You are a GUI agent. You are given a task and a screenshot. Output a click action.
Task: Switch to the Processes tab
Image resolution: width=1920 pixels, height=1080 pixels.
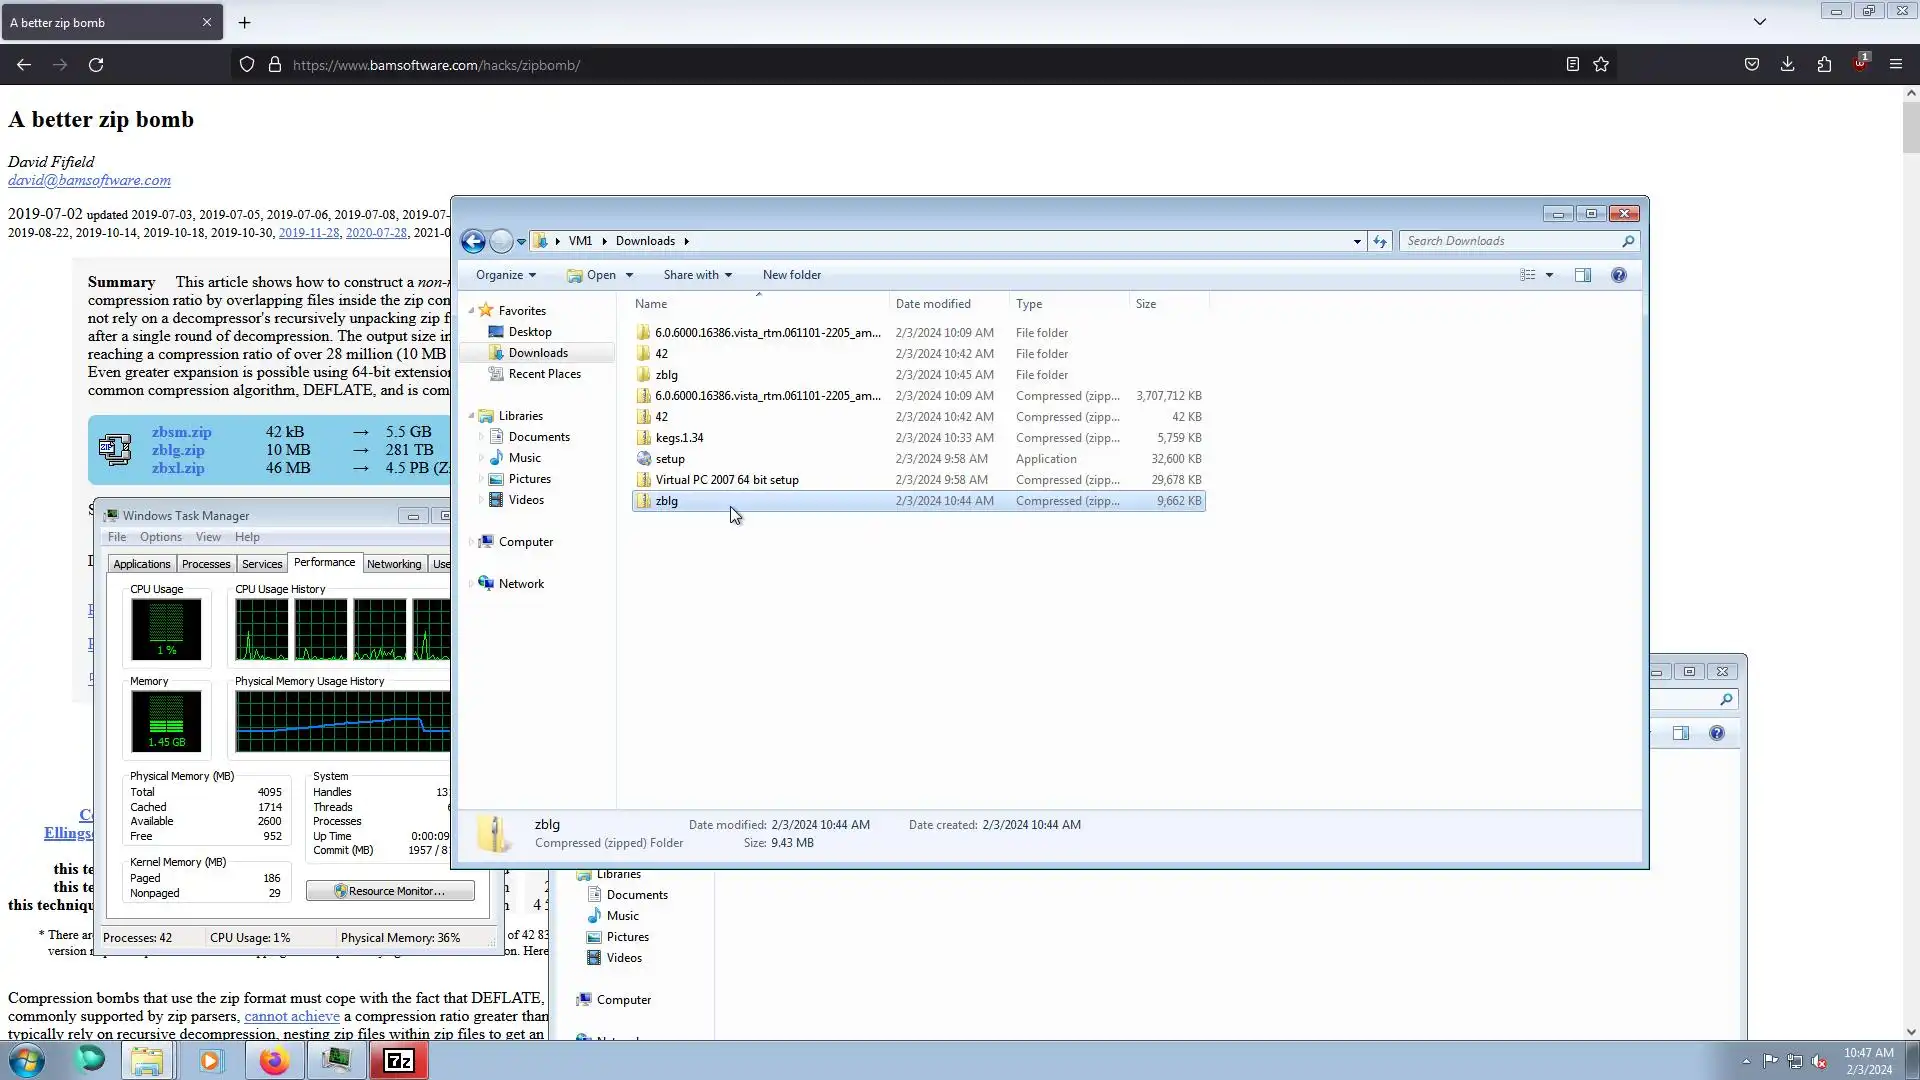206,564
